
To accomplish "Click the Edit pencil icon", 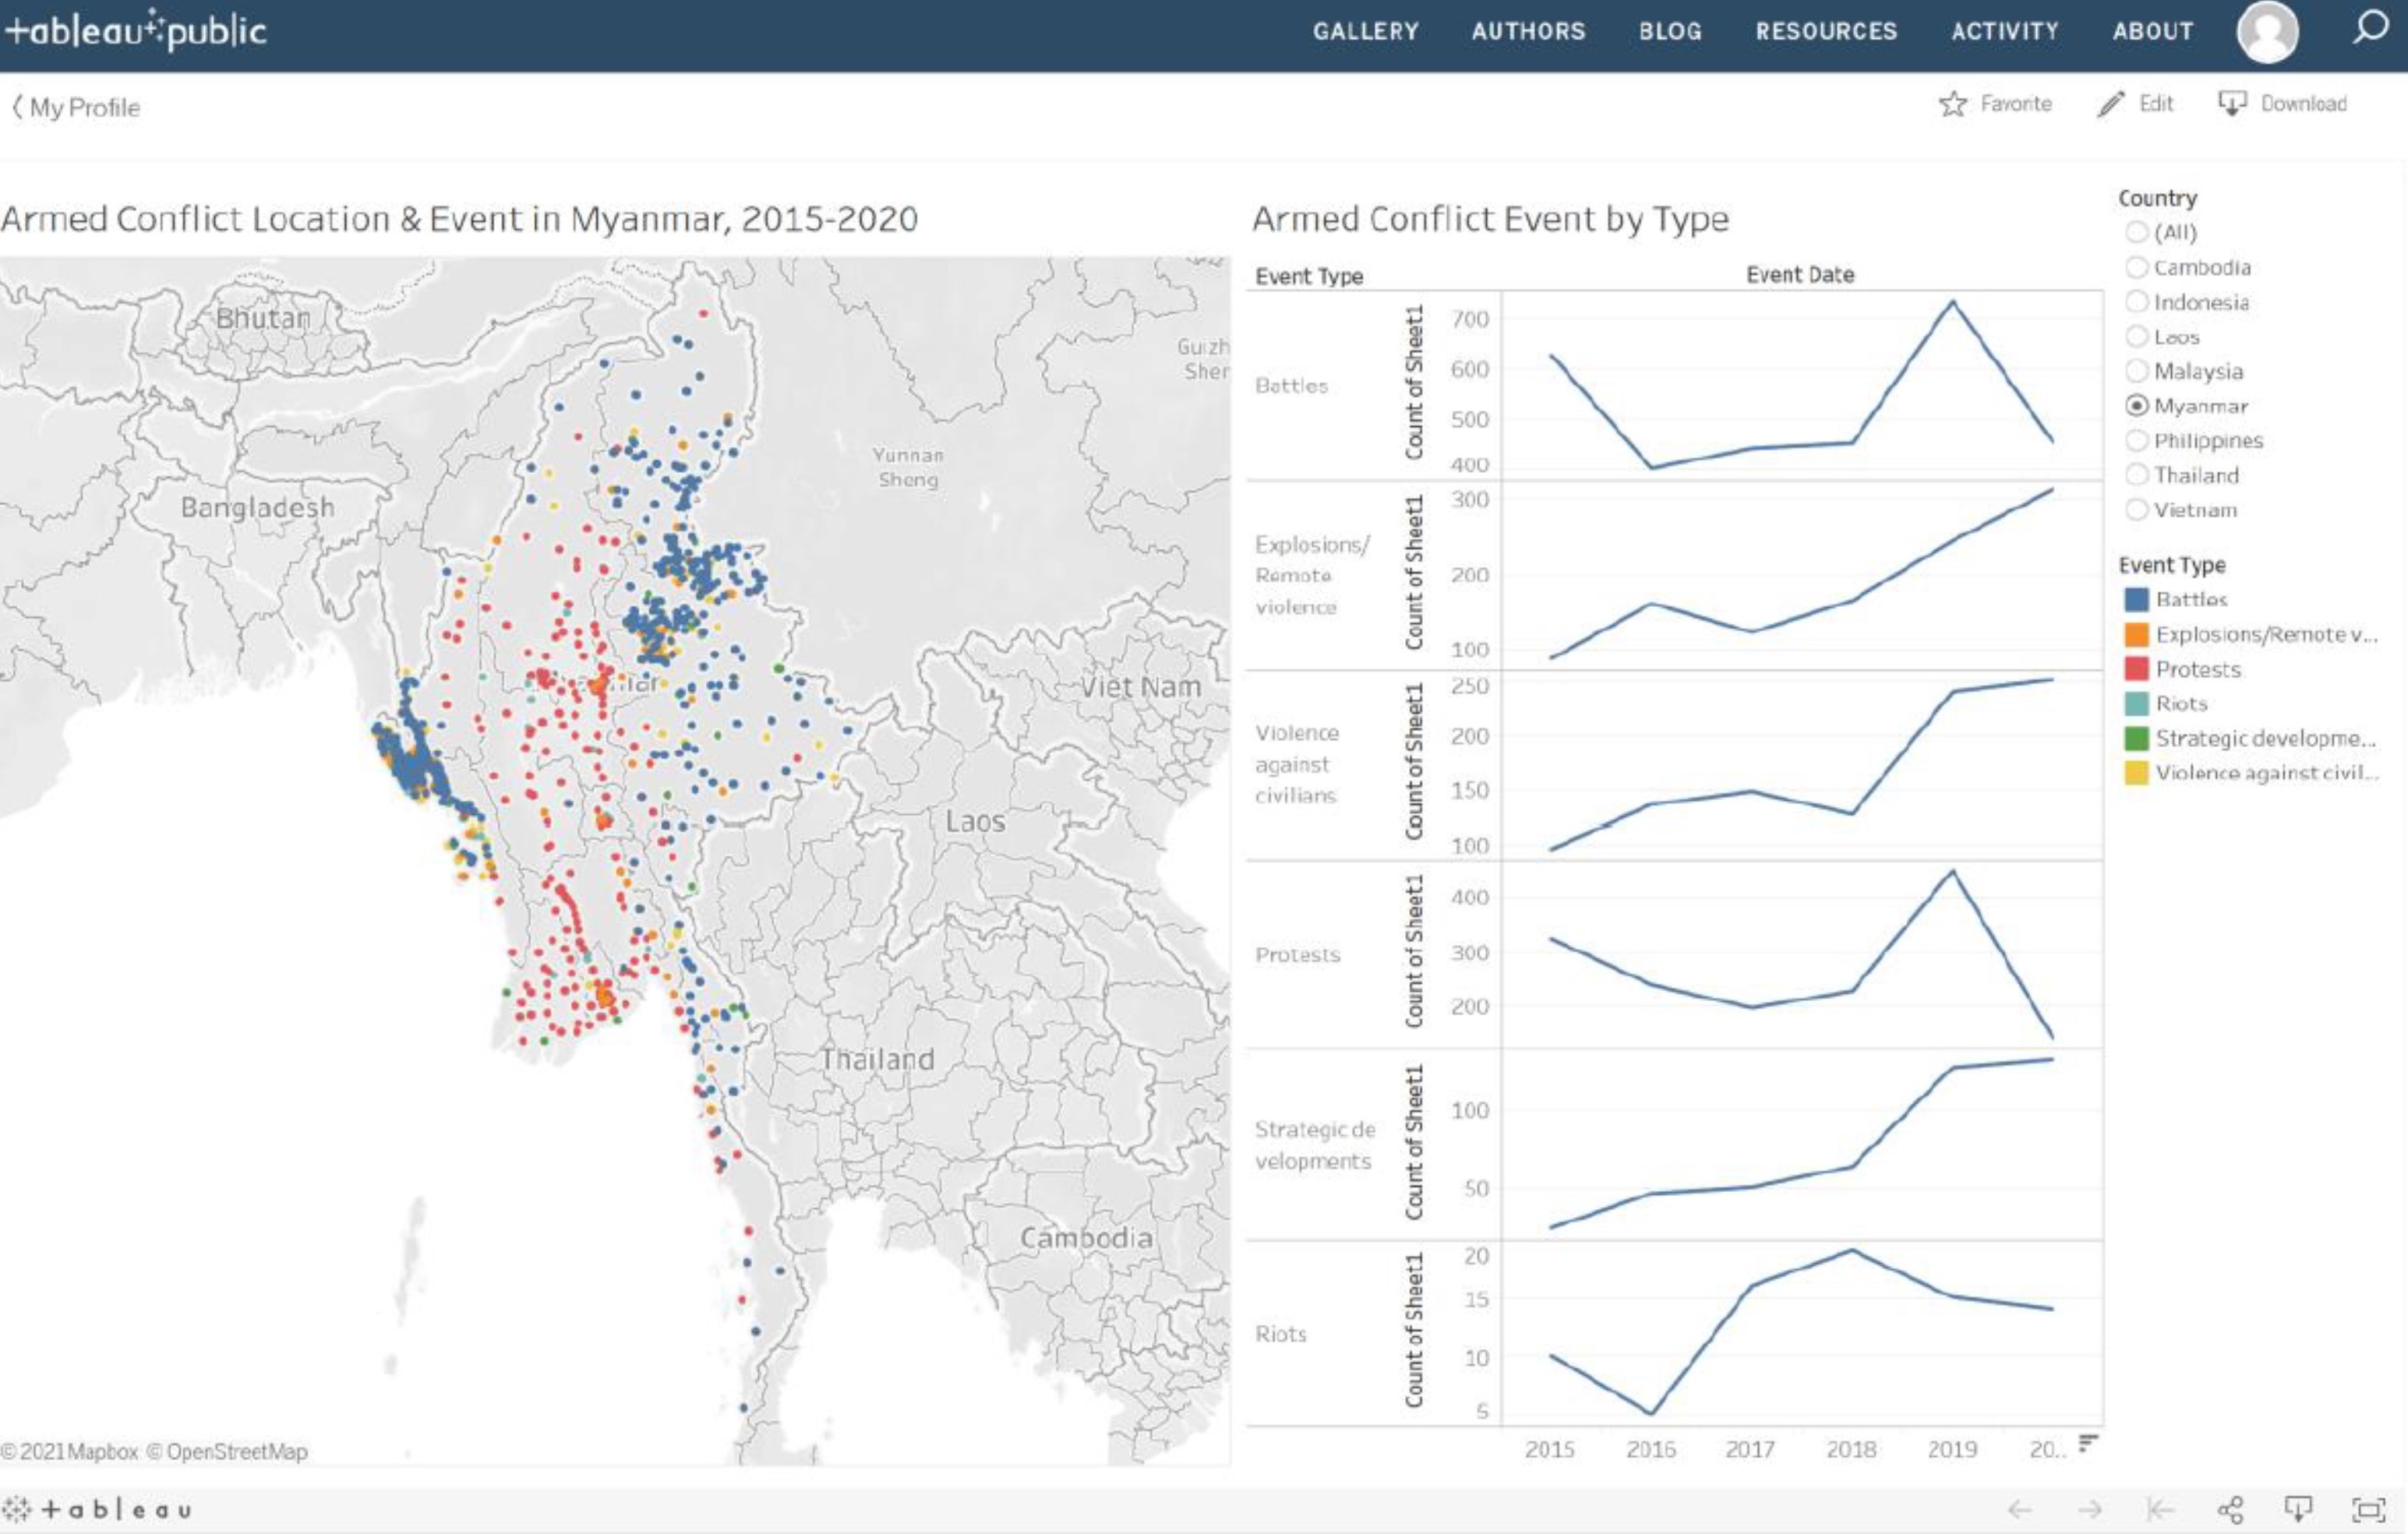I will 2110,104.
